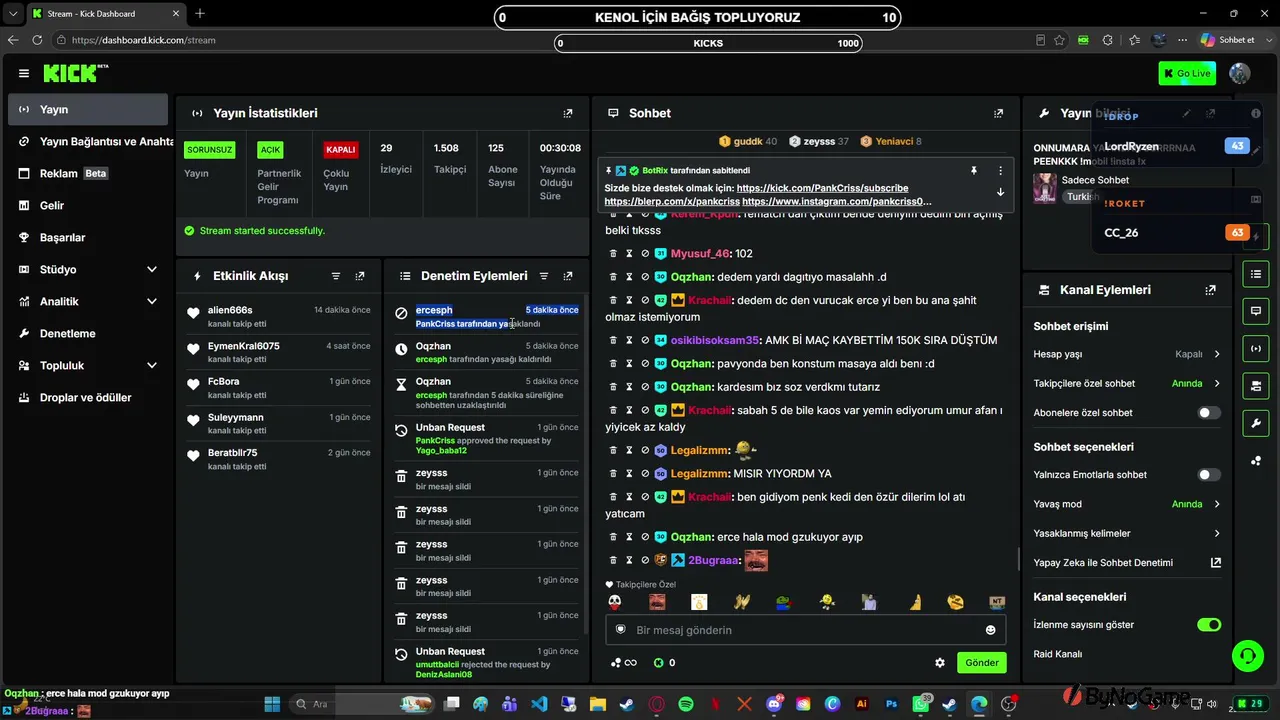This screenshot has width=1280, height=720.
Task: Click the Unban Request approved entry
Action: pos(486,439)
